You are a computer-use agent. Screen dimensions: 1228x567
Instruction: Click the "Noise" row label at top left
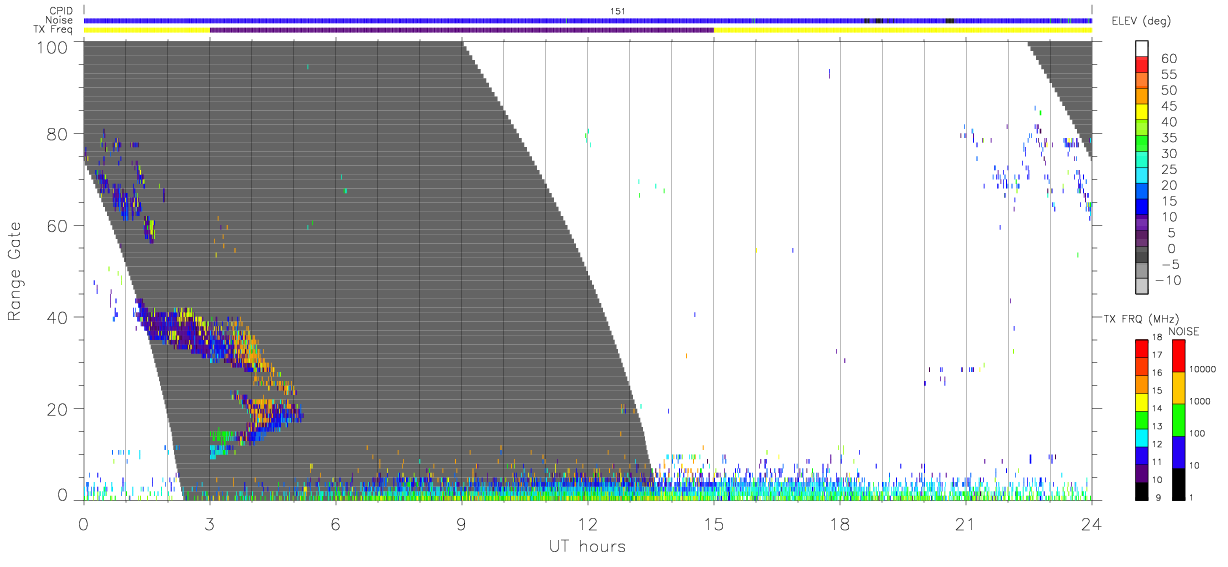point(61,20)
